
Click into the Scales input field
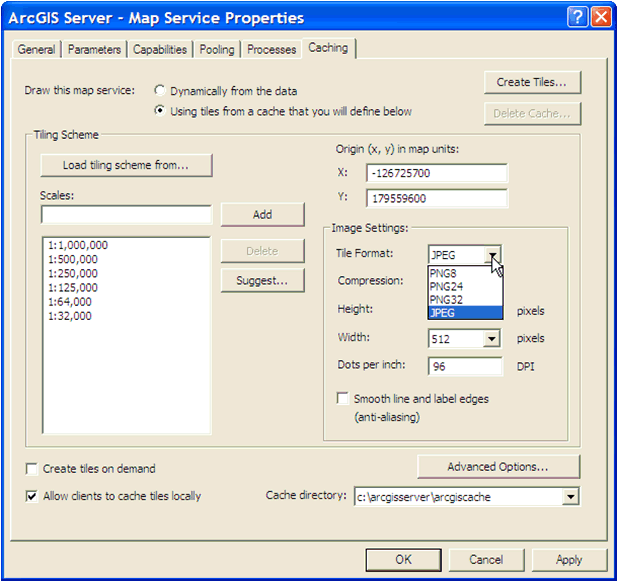[126, 214]
